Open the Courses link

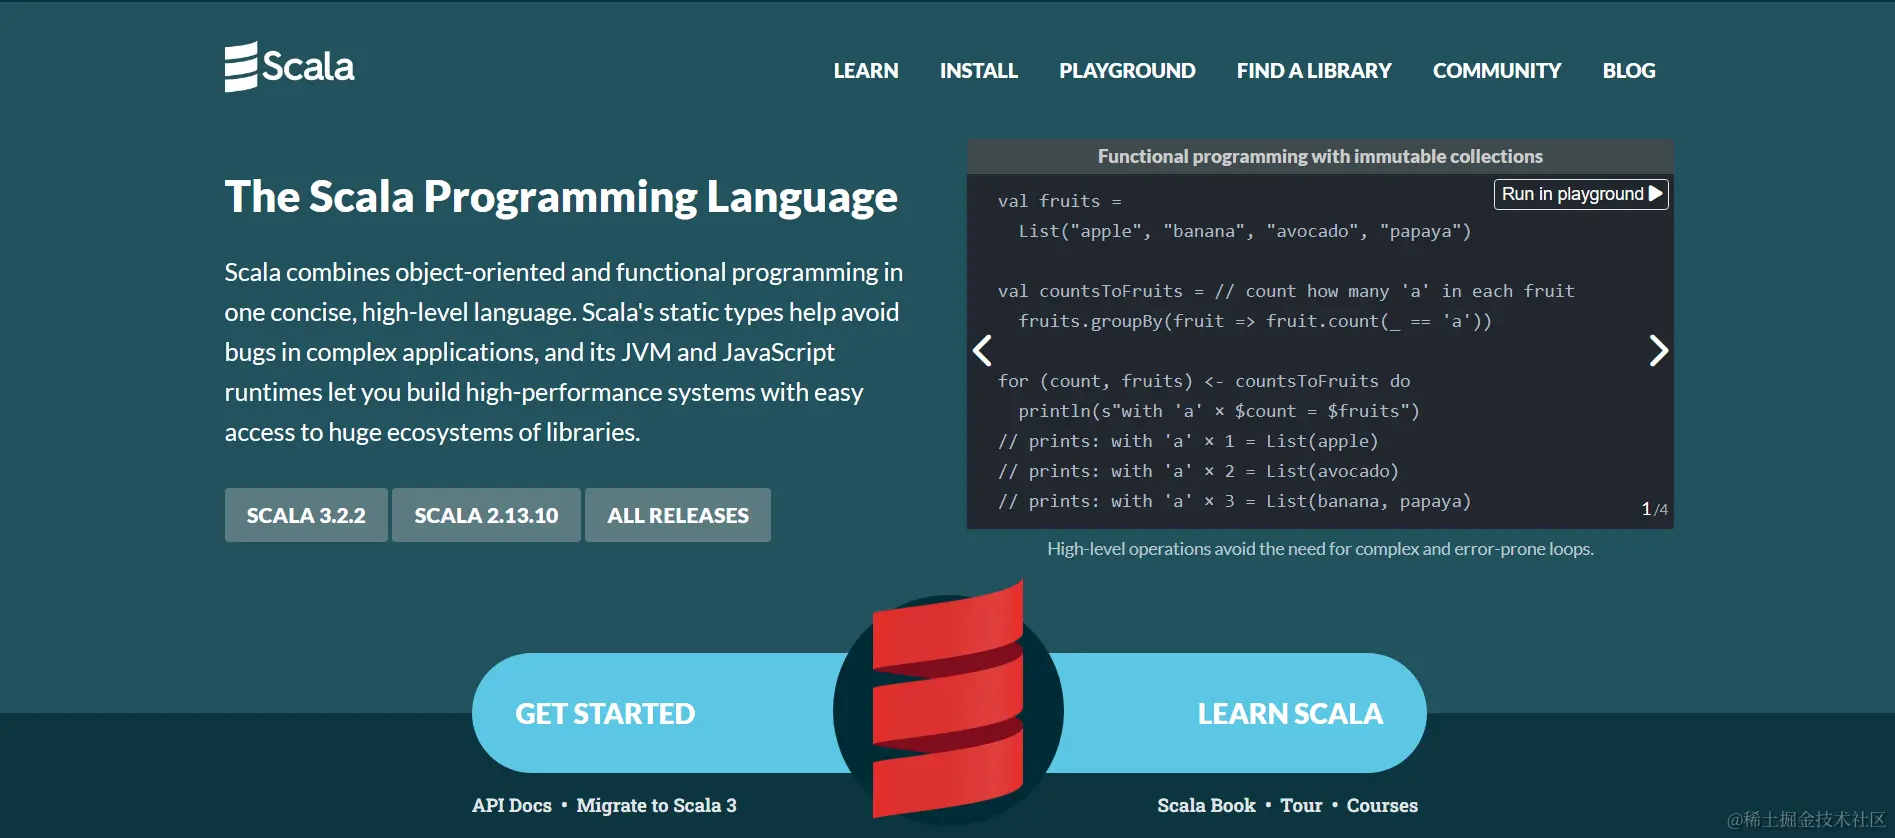[1382, 806]
